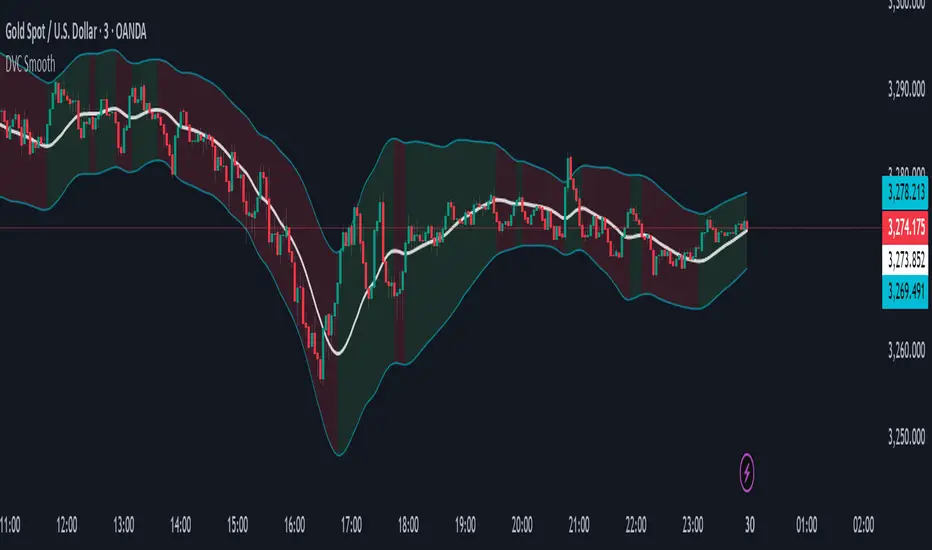Click the 3,290.000 price scale label
Image resolution: width=932 pixels, height=550 pixels.
906,90
